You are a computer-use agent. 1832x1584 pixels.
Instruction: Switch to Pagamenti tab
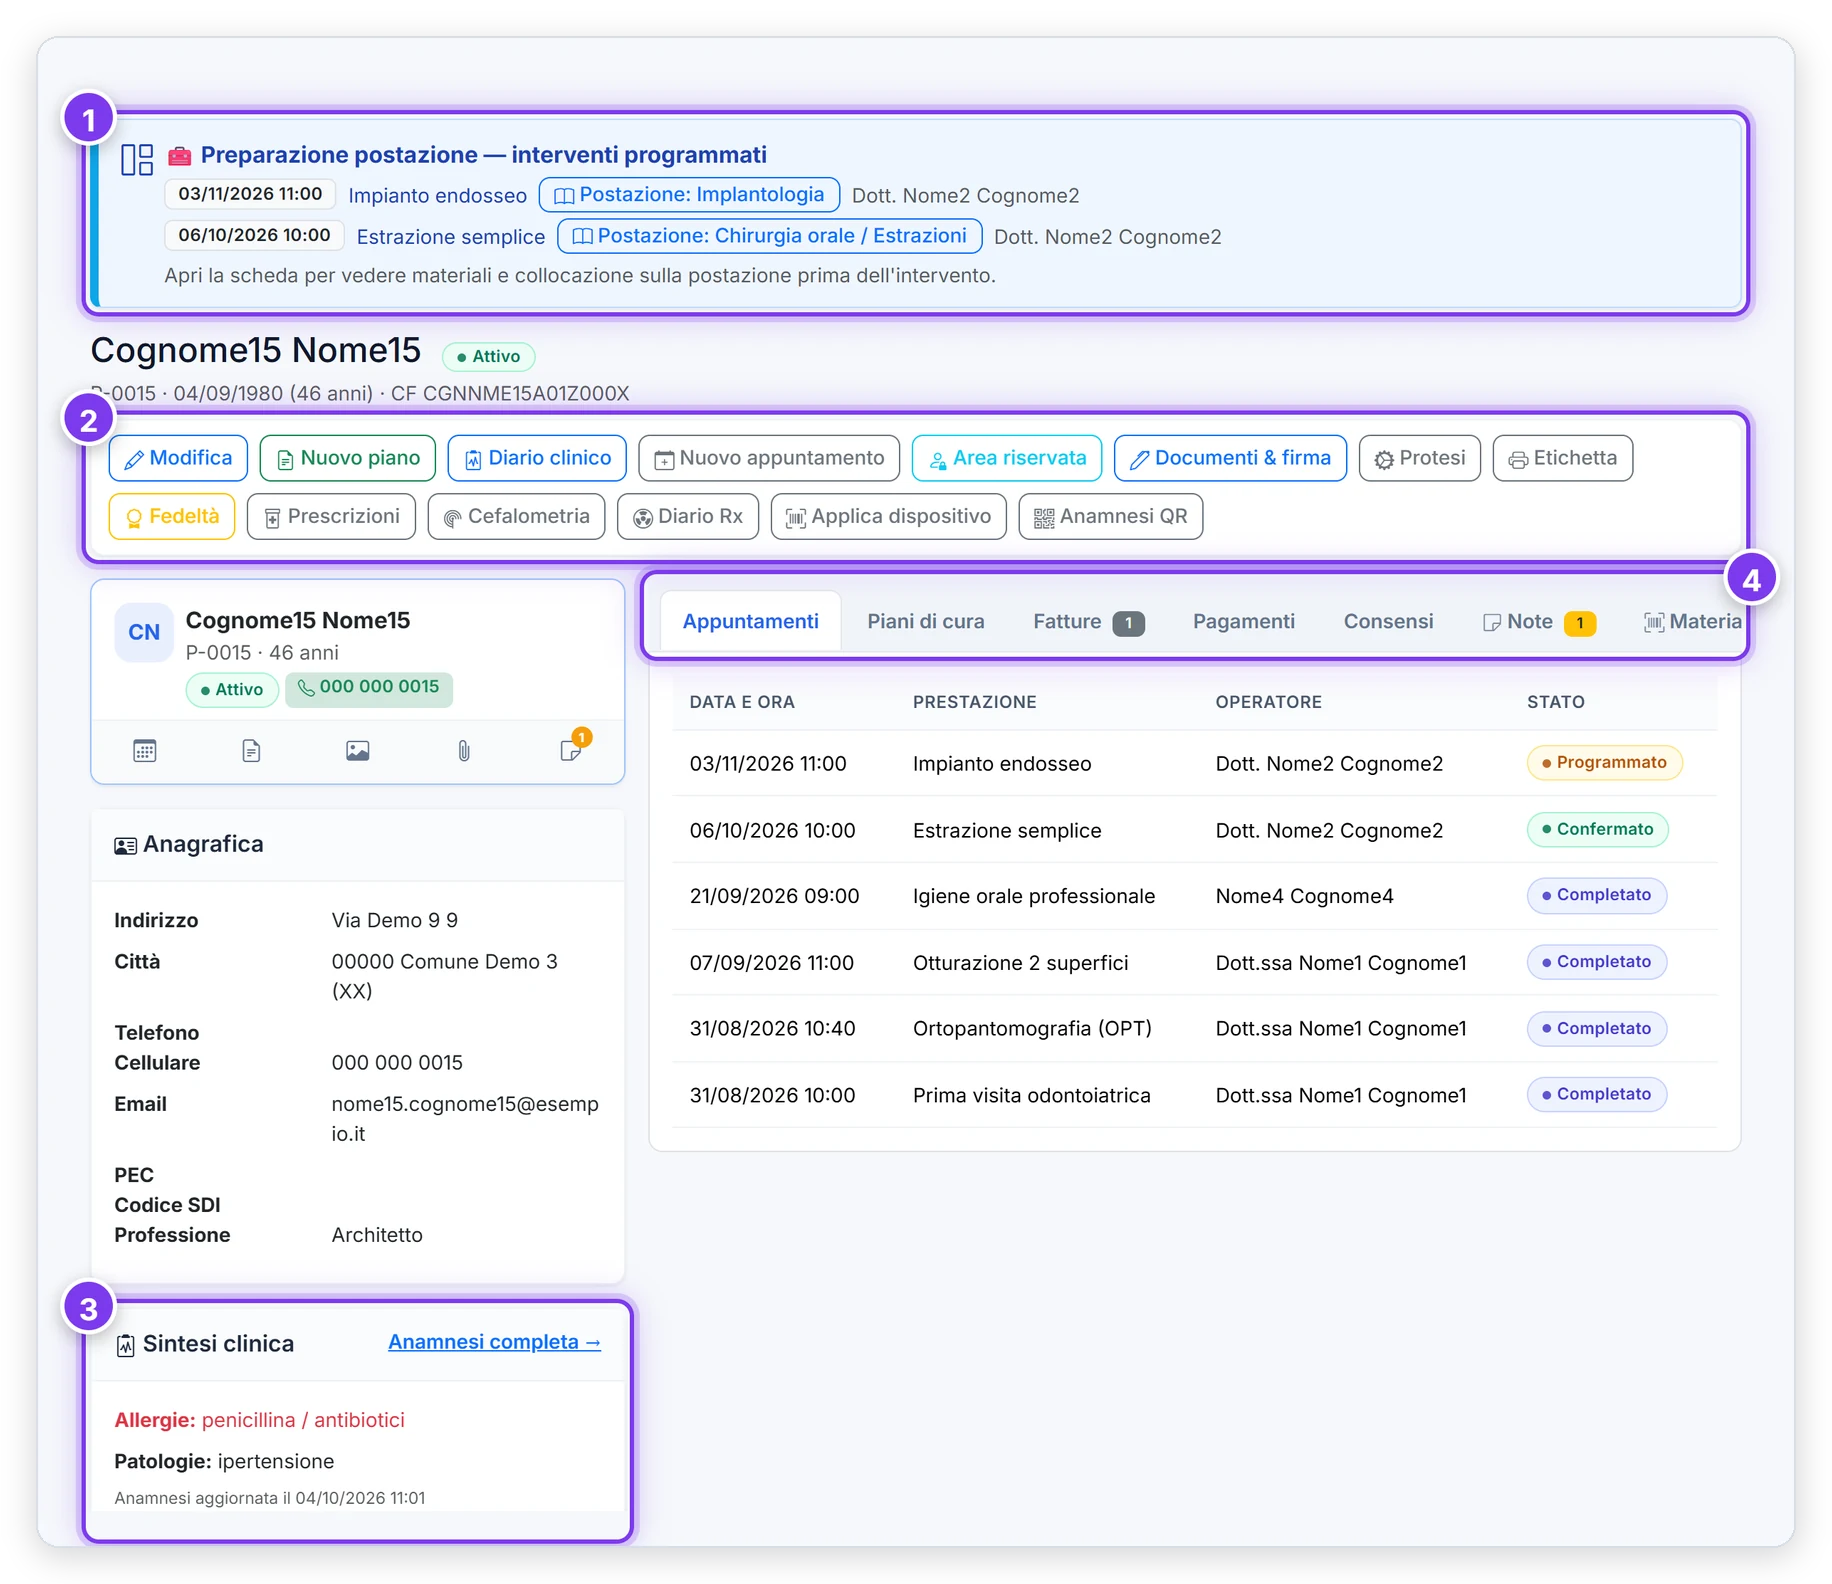point(1244,621)
